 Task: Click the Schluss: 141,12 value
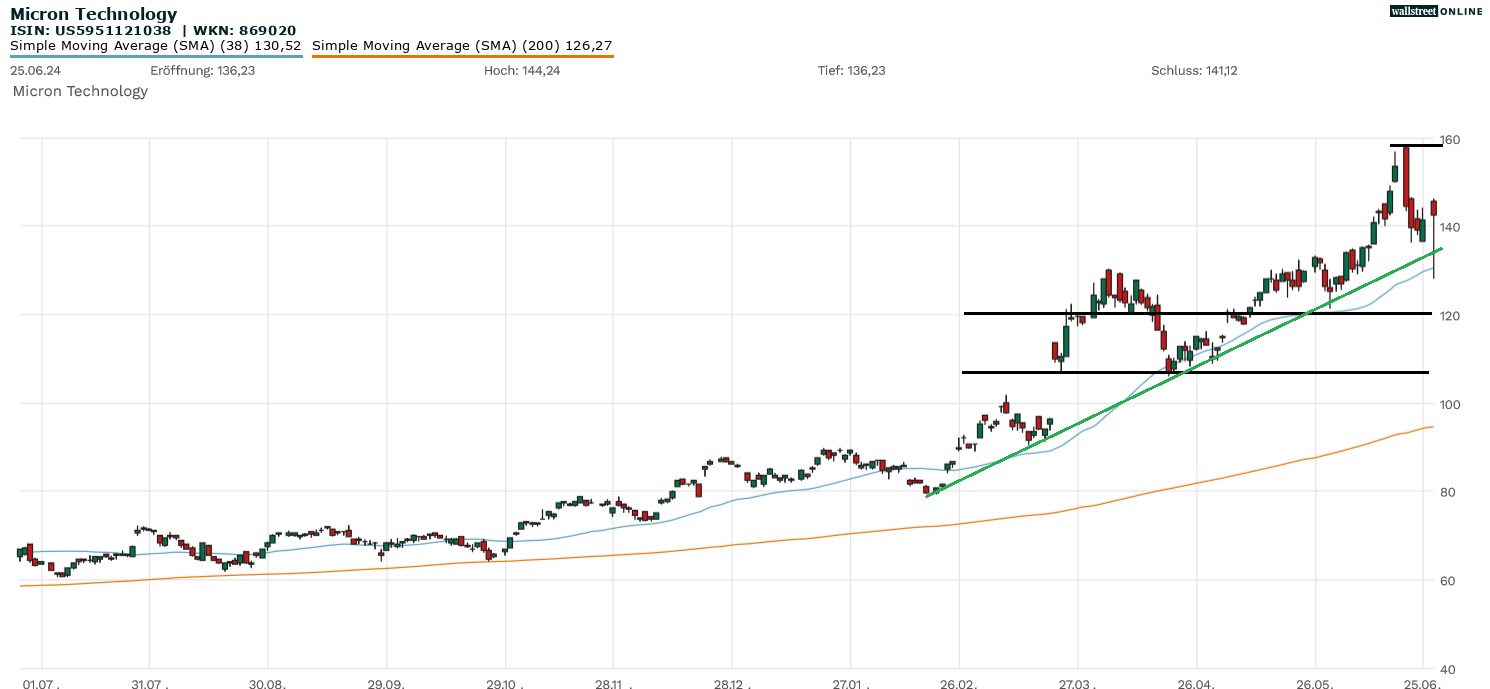(1194, 71)
